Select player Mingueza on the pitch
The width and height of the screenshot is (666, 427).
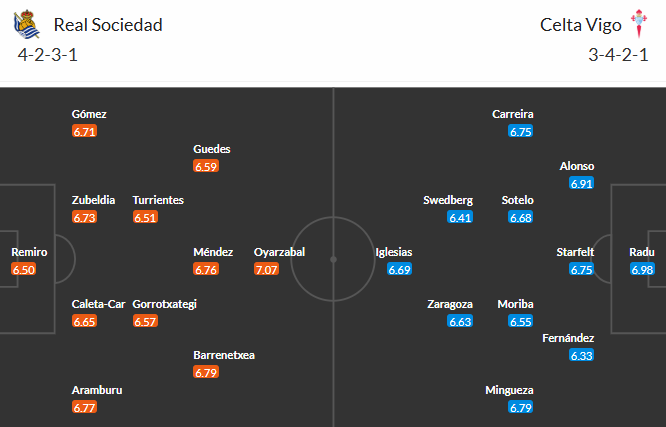[509, 390]
